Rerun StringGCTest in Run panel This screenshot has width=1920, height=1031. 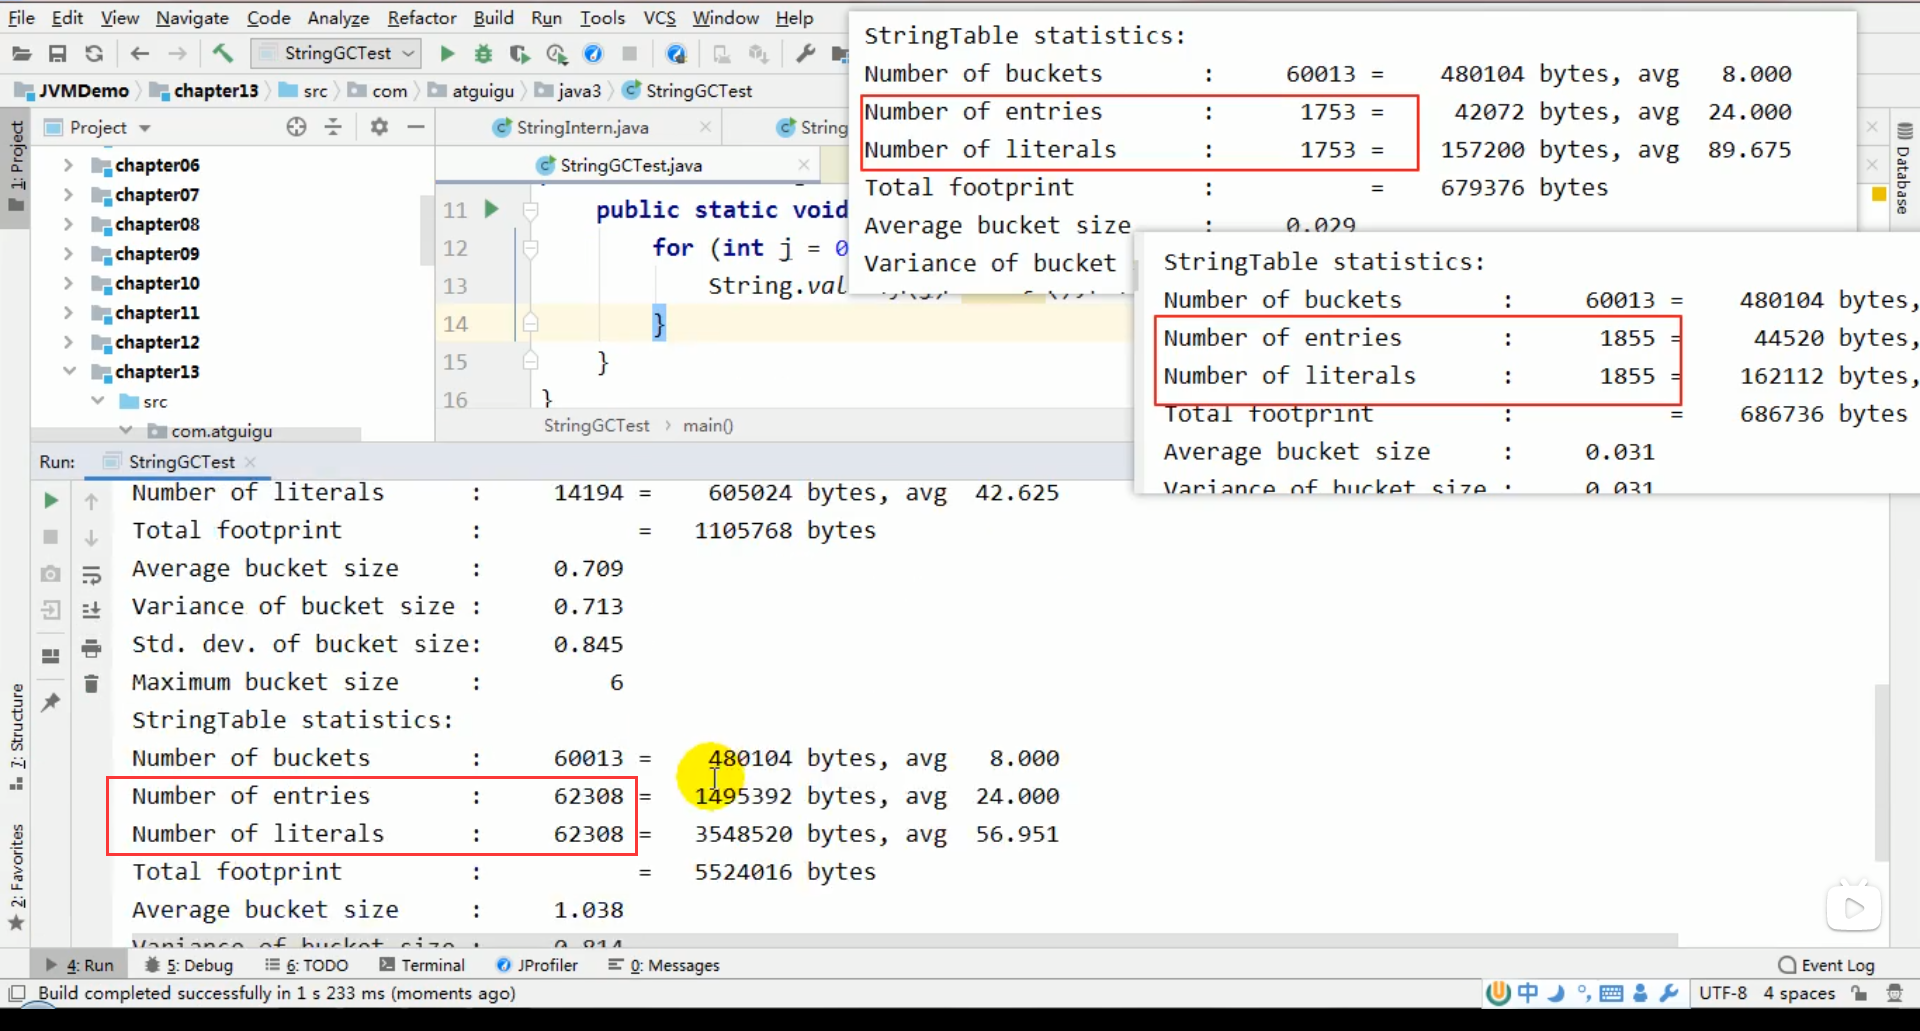pos(51,500)
